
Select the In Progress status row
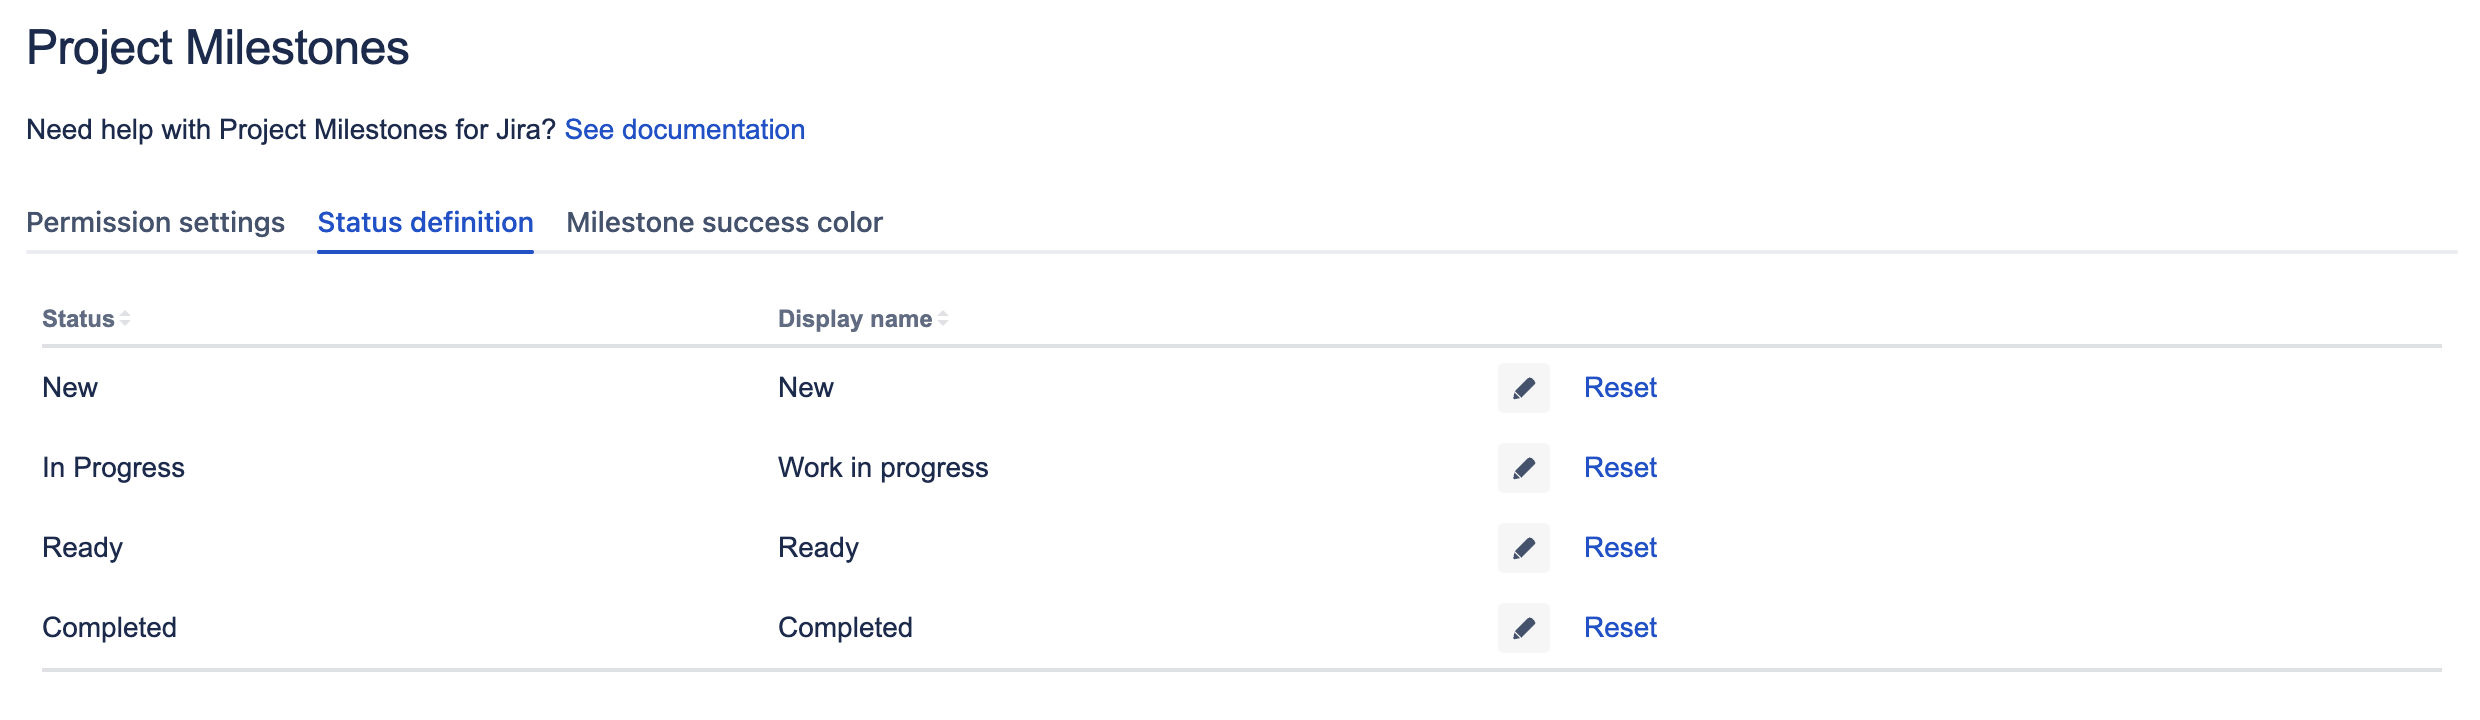click(x=112, y=468)
